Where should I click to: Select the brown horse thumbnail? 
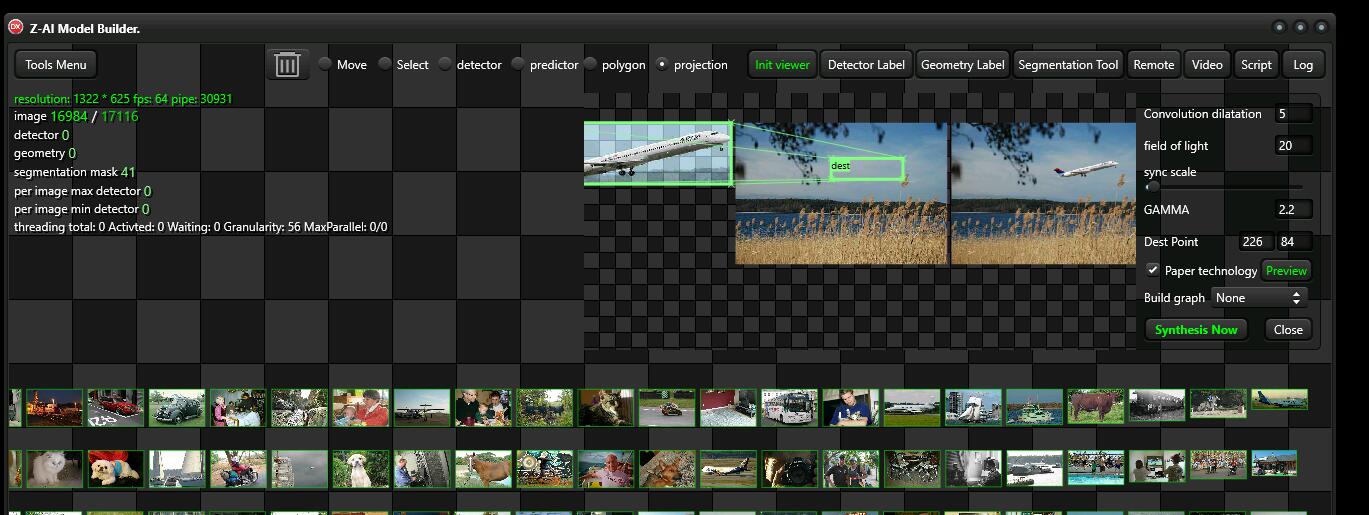pos(483,469)
